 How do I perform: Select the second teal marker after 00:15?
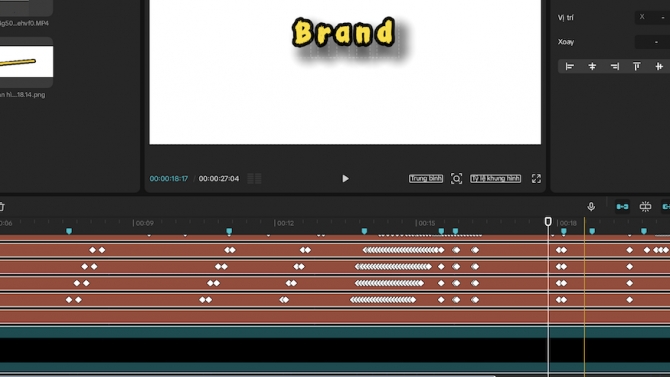coord(455,231)
